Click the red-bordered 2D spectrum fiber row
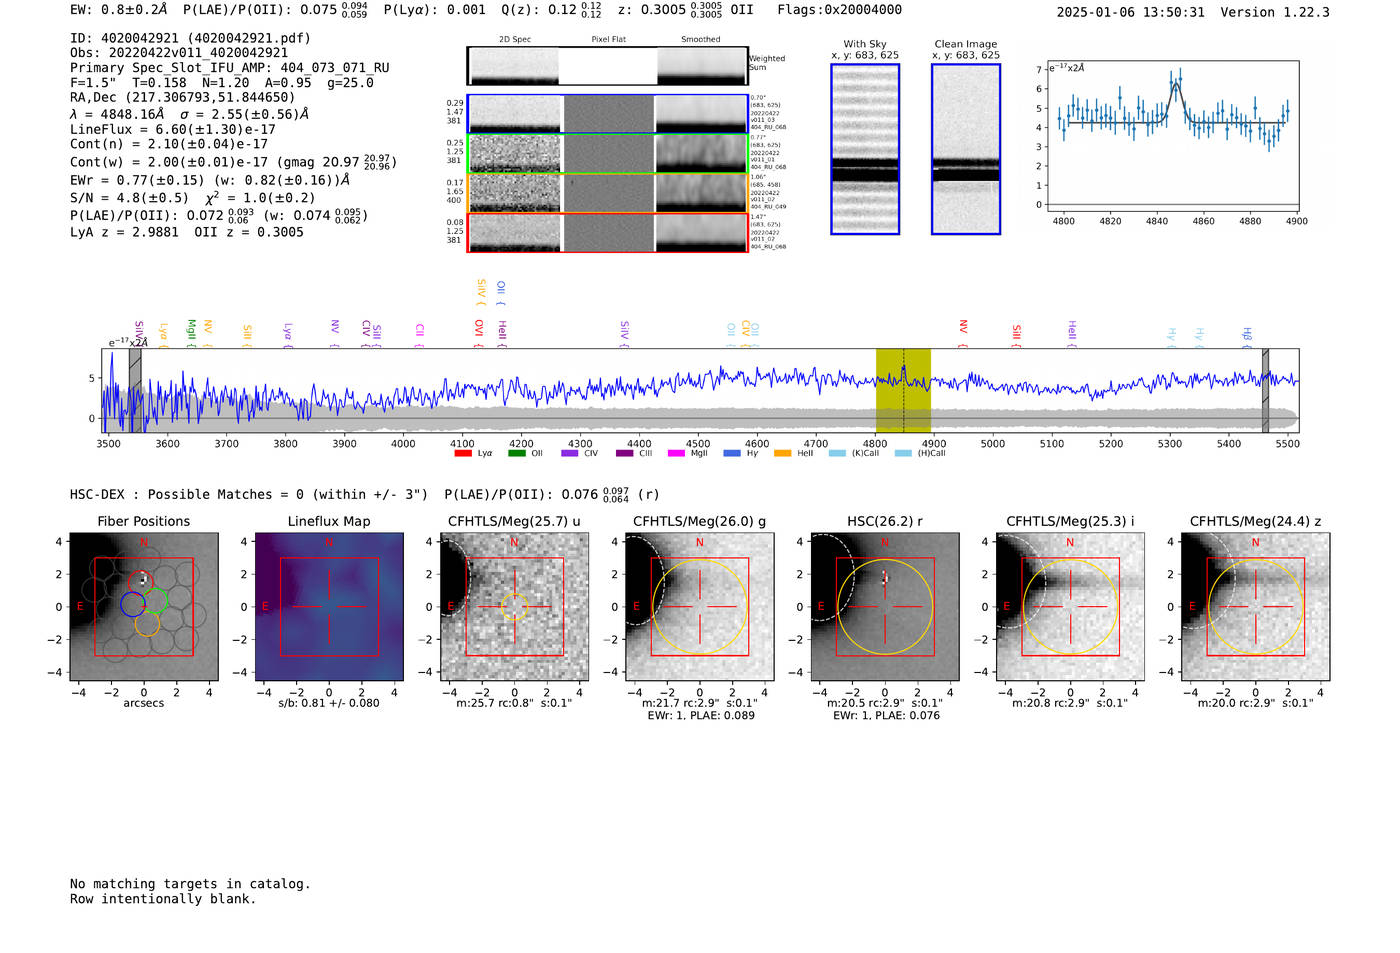This screenshot has width=1400, height=953. coord(607,233)
